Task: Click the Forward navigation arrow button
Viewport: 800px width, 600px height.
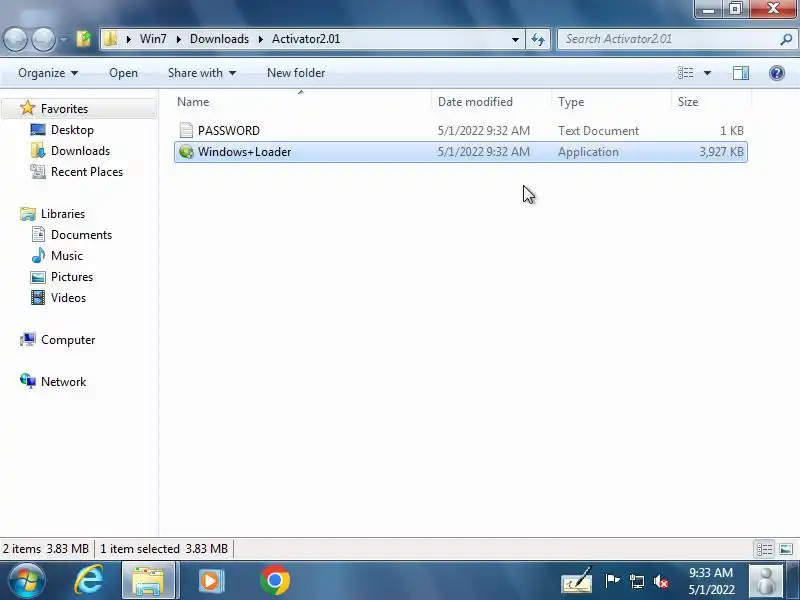Action: coord(43,39)
